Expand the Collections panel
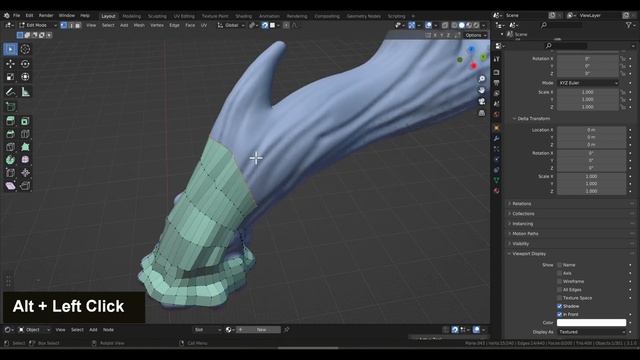 tap(523, 214)
